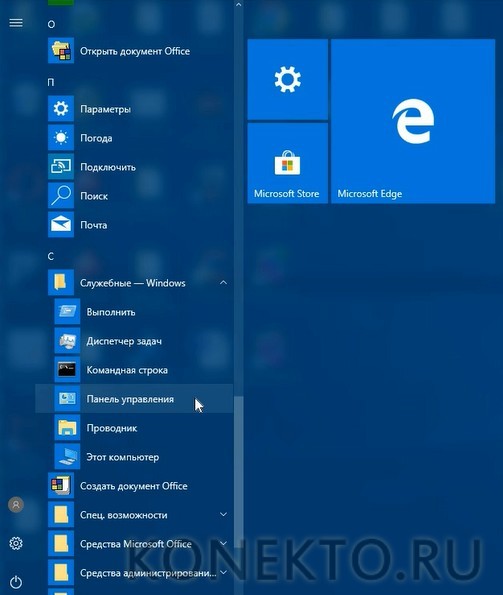This screenshot has height=595, width=503.
Task: Click the Проводник file explorer icon
Action: [x=67, y=428]
